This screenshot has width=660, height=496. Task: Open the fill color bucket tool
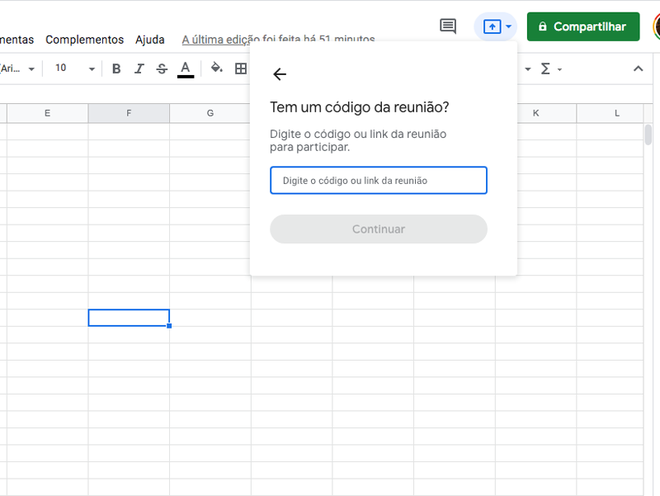[x=216, y=67]
